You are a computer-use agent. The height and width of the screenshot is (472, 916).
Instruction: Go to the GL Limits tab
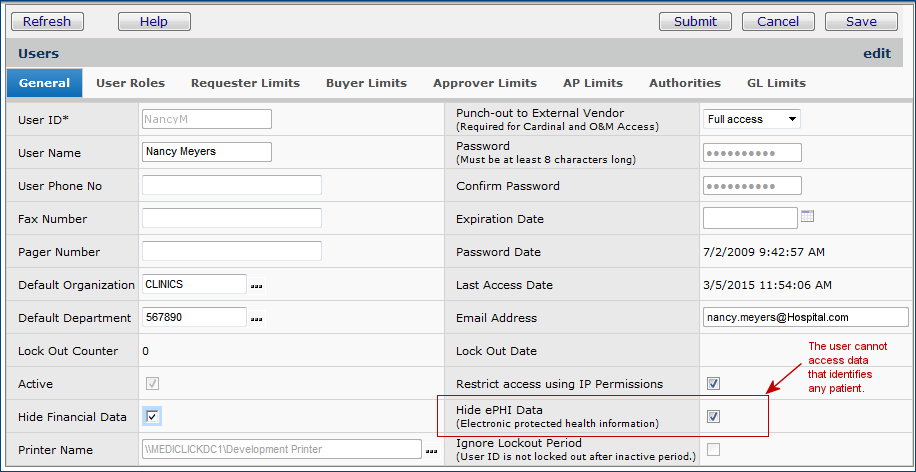pyautogui.click(x=776, y=83)
